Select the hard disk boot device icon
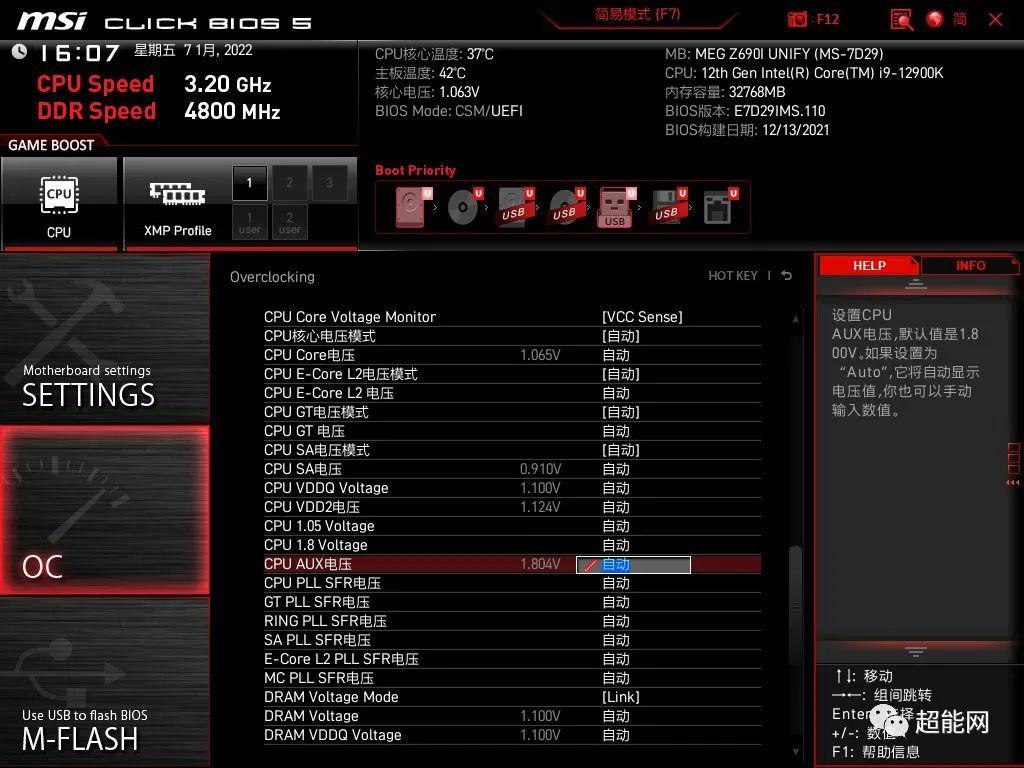1024x768 pixels. (413, 207)
